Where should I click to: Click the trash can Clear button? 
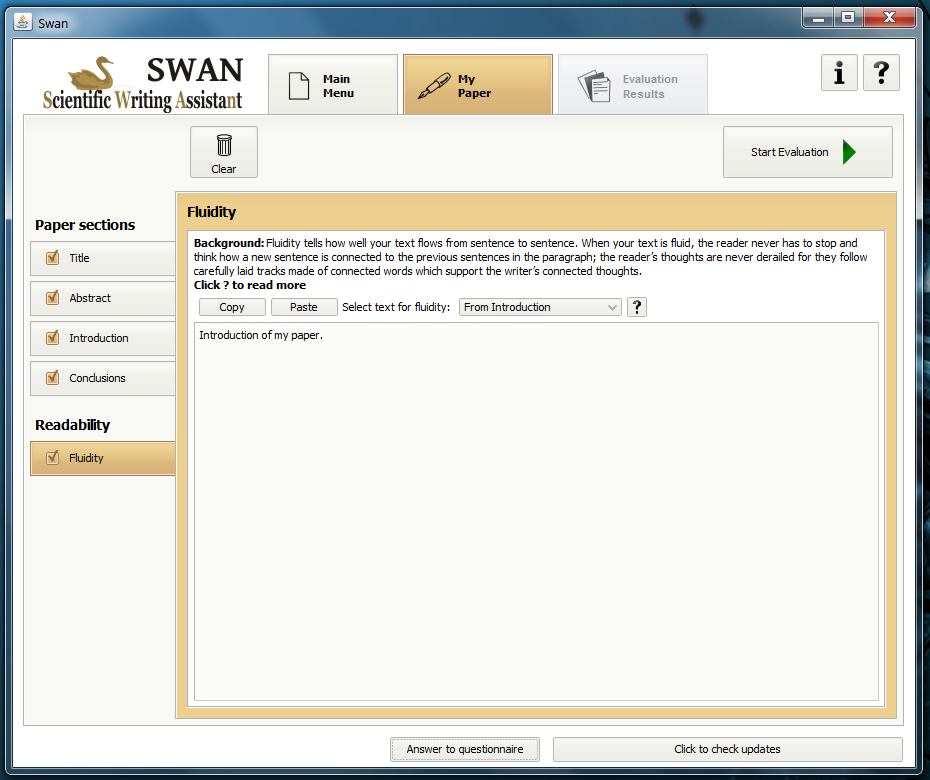(x=224, y=152)
